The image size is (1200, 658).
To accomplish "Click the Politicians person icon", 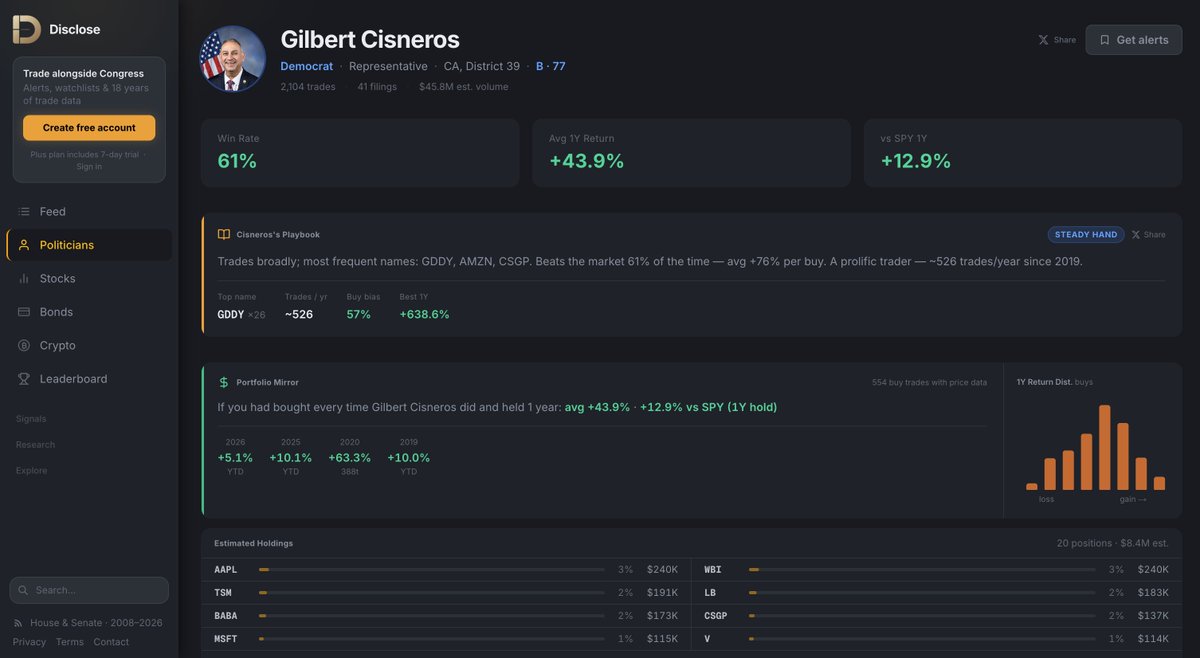I will tap(24, 245).
